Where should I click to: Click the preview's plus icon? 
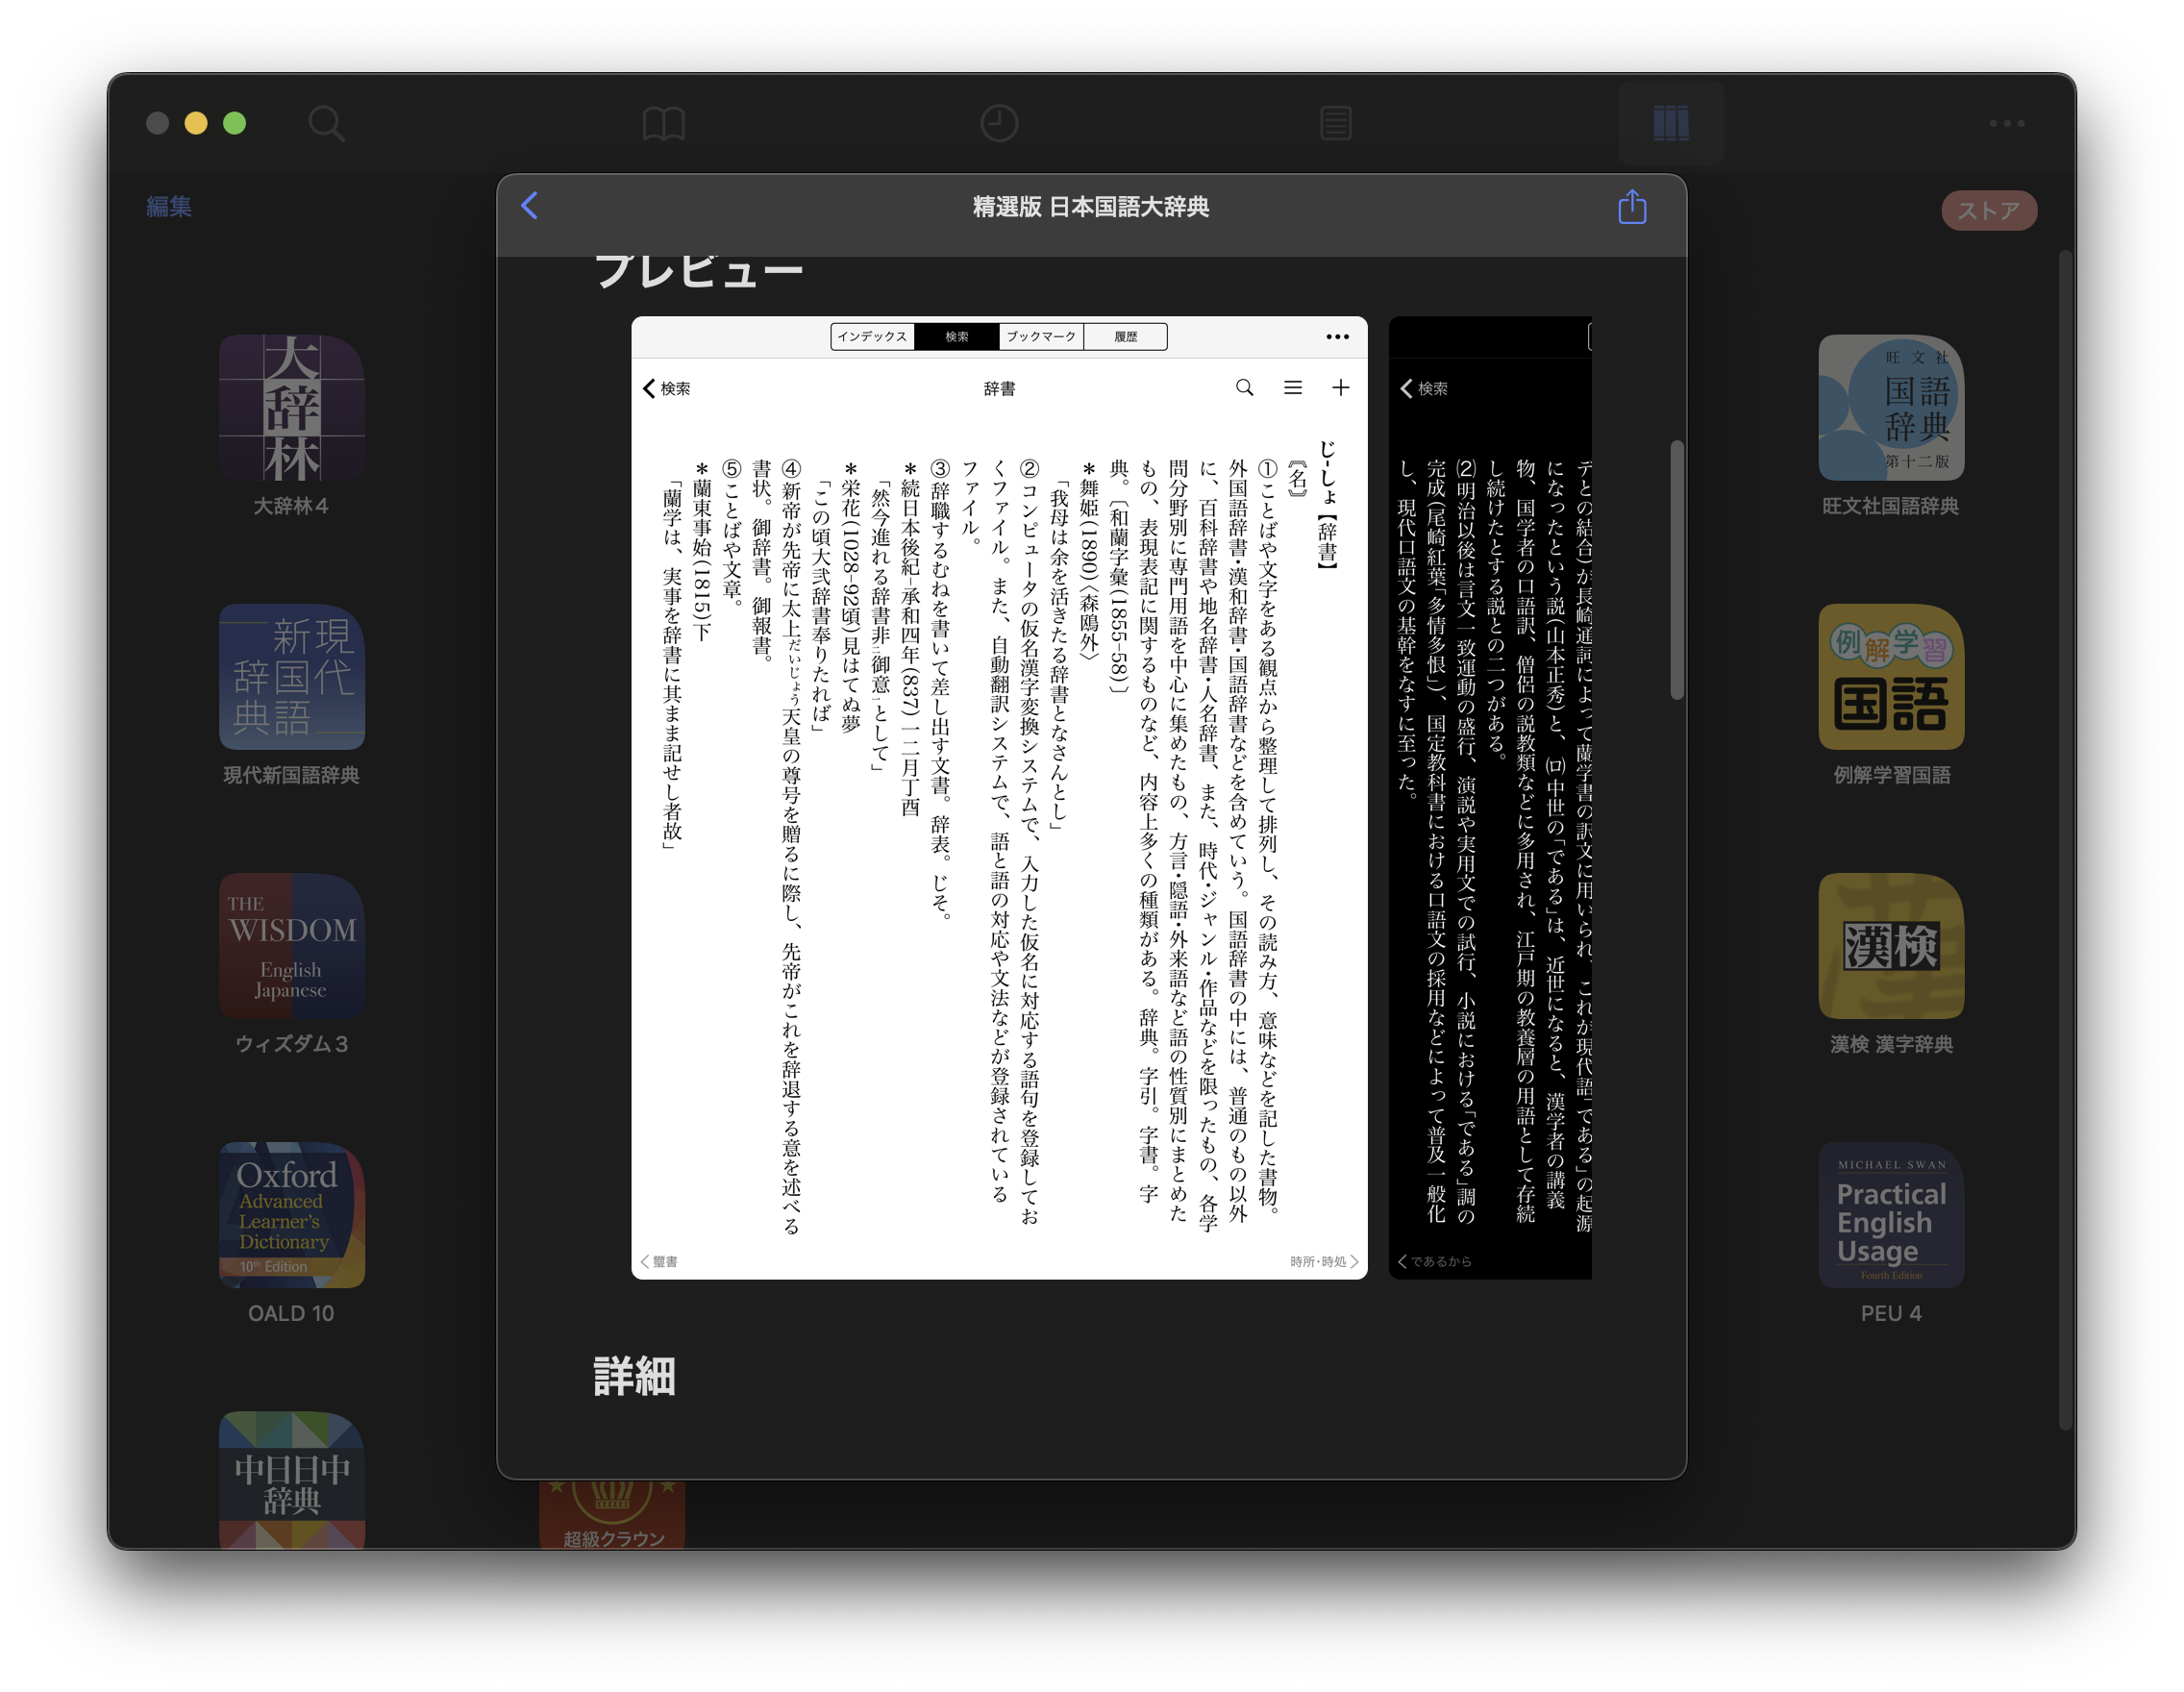coord(1341,388)
